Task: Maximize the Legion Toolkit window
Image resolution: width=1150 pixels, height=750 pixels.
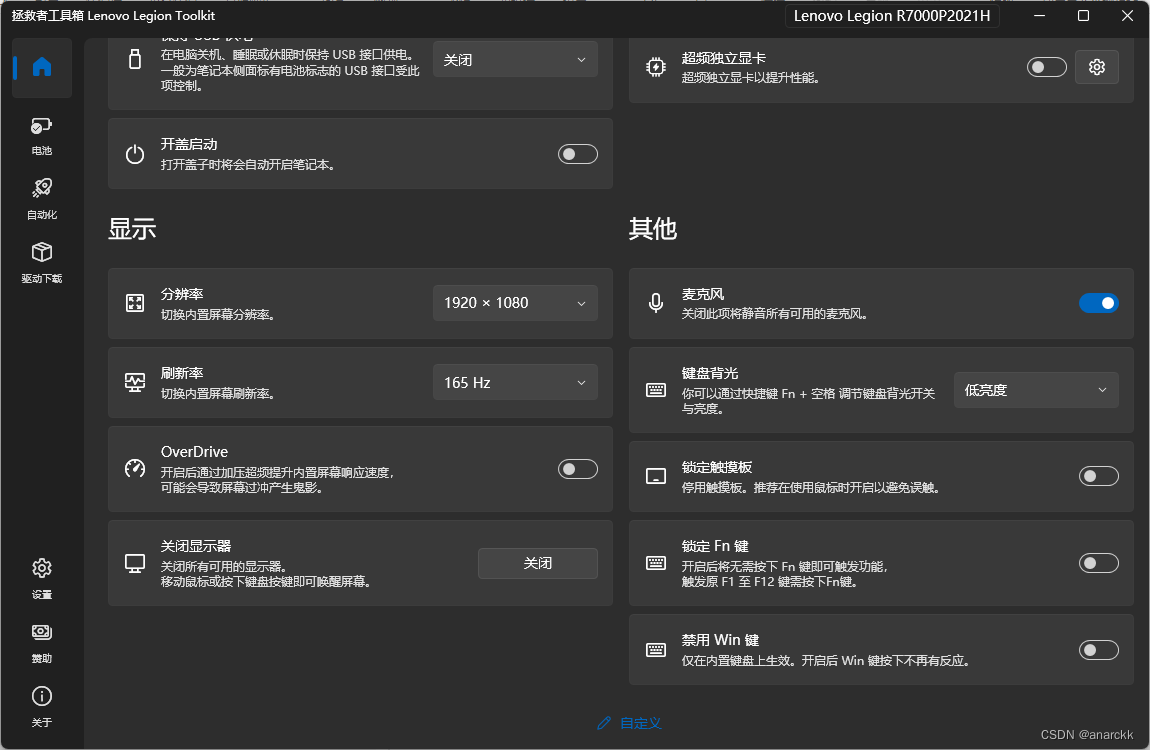Action: click(x=1083, y=15)
